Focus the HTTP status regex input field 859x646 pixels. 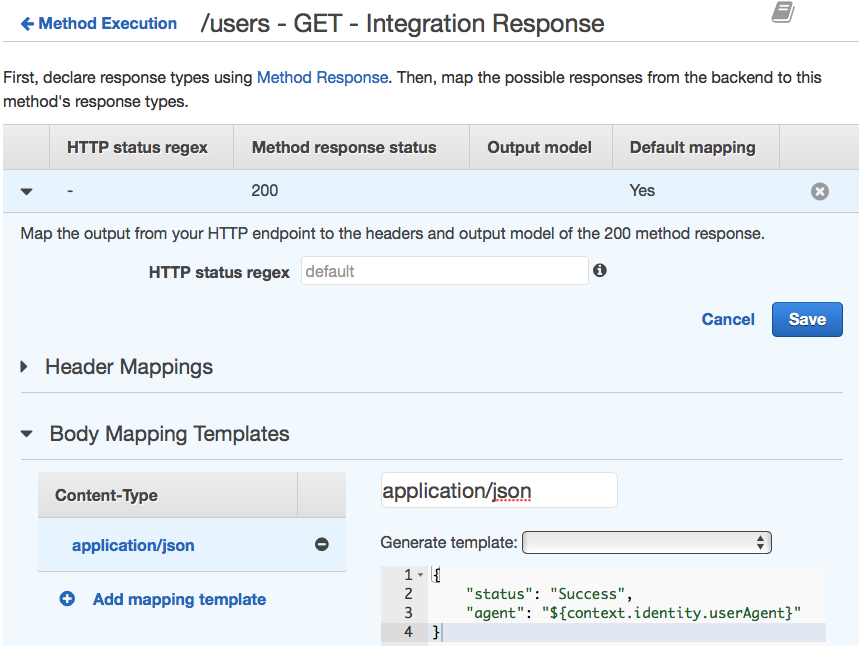click(x=444, y=271)
